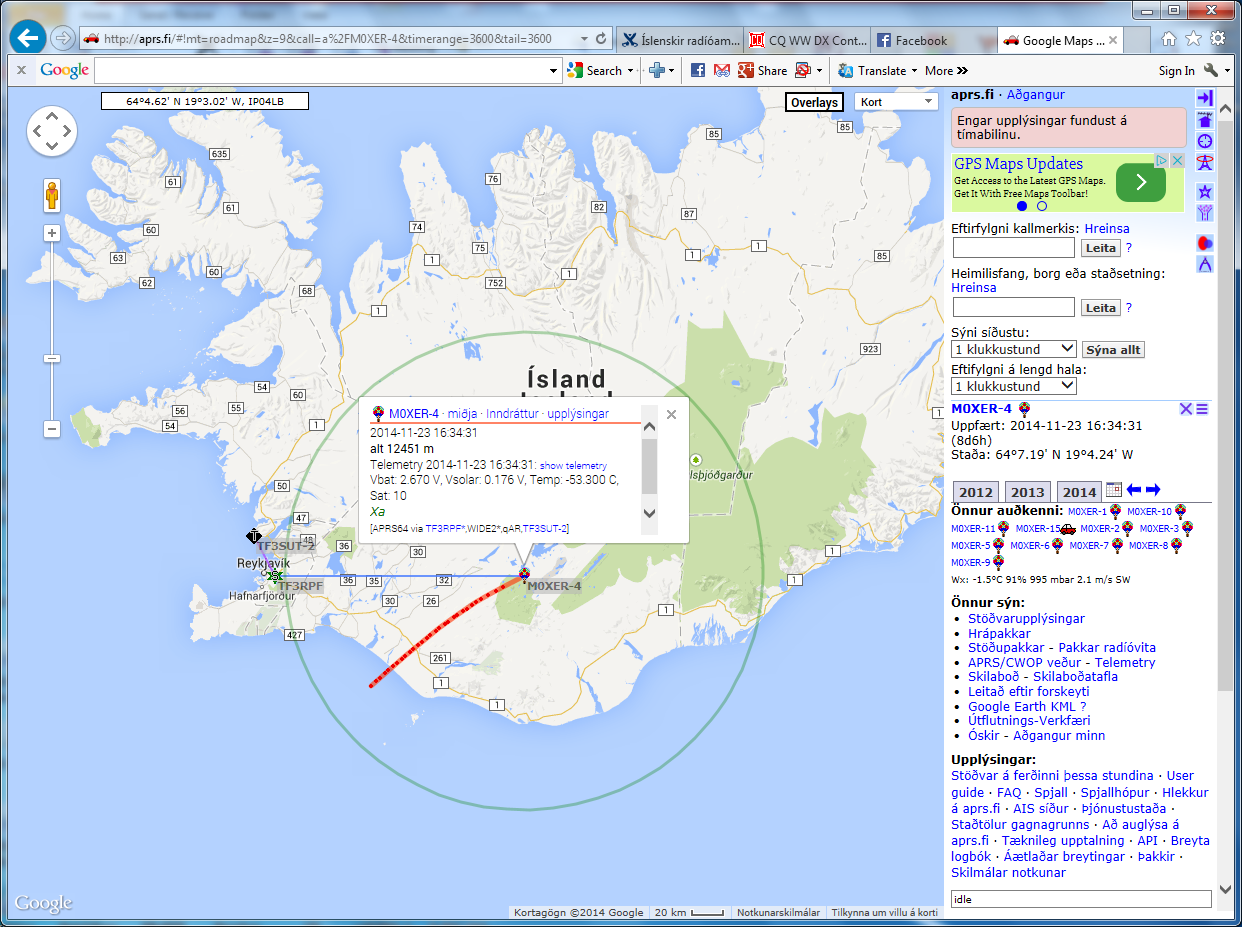
Task: Click the home station sidebar icon
Action: (x=1205, y=119)
